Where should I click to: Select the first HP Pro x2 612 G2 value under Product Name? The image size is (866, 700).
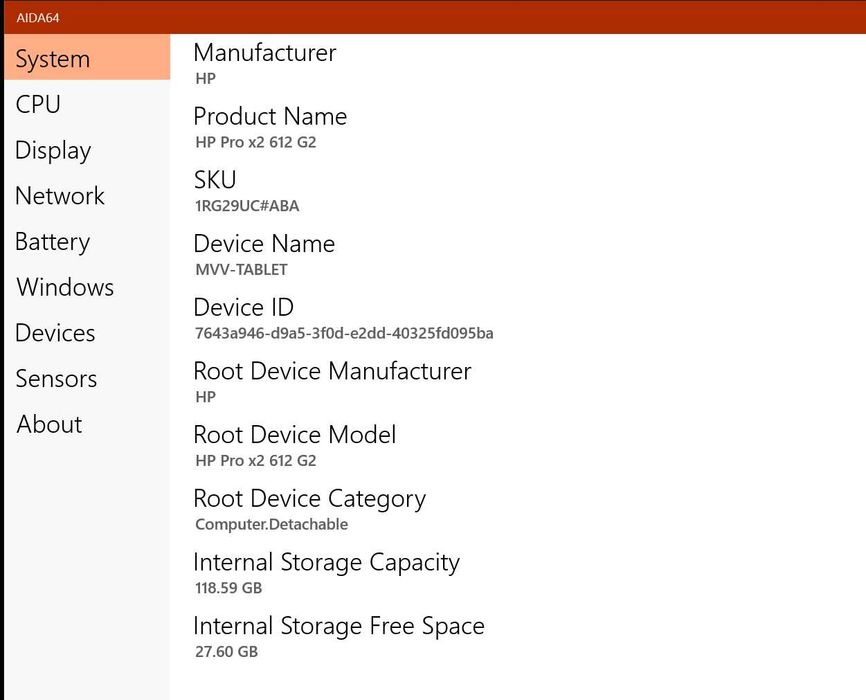point(256,143)
